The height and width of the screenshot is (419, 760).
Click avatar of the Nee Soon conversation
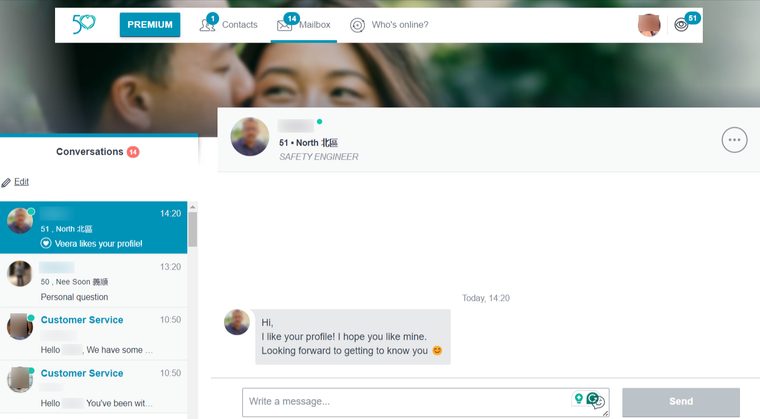click(x=20, y=274)
